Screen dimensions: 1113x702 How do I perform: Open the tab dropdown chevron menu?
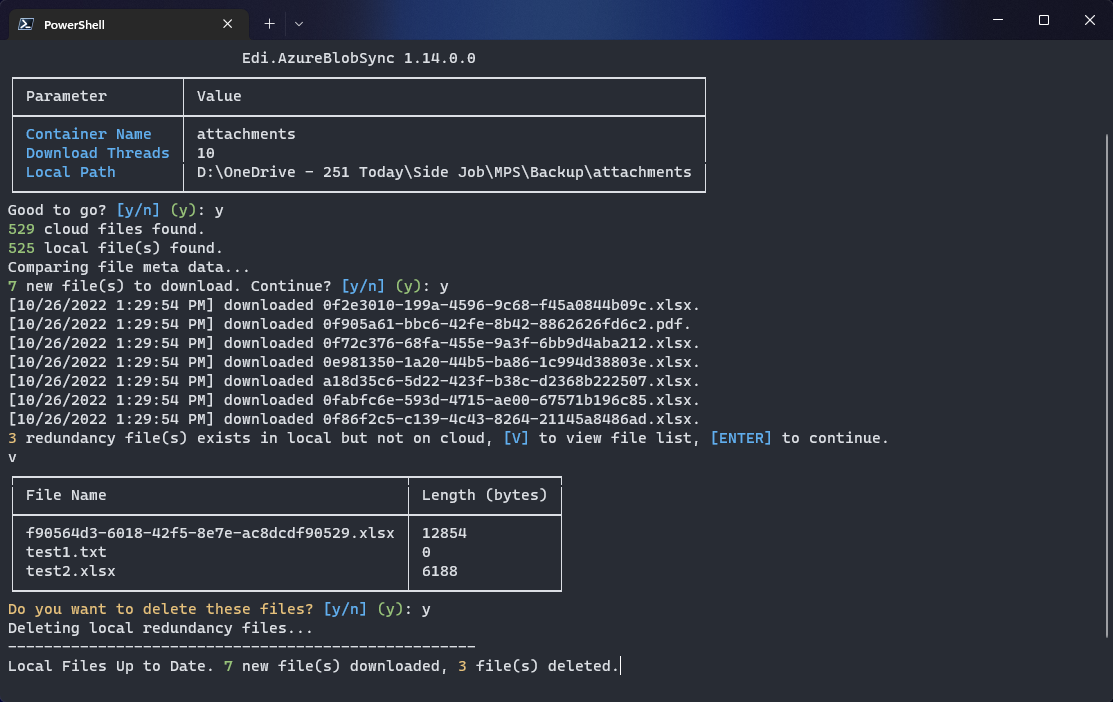coord(299,23)
